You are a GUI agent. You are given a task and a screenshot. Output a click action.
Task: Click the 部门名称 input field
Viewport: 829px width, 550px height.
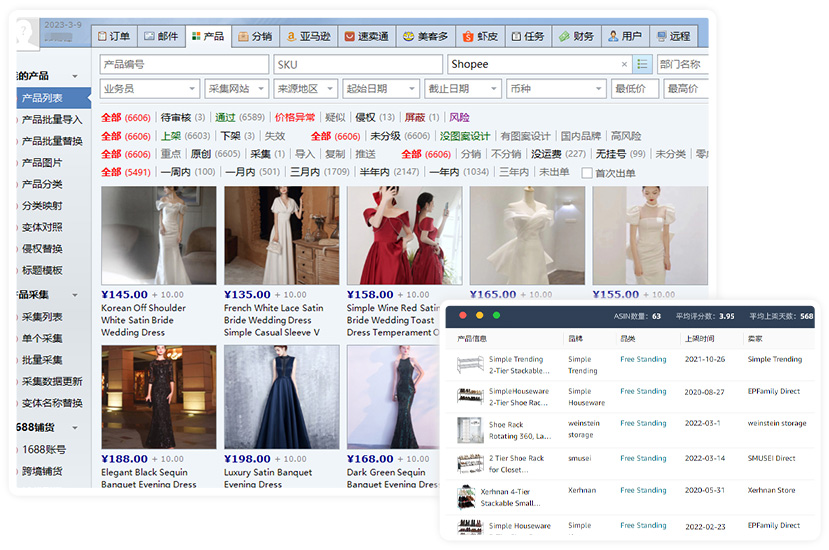[682, 65]
